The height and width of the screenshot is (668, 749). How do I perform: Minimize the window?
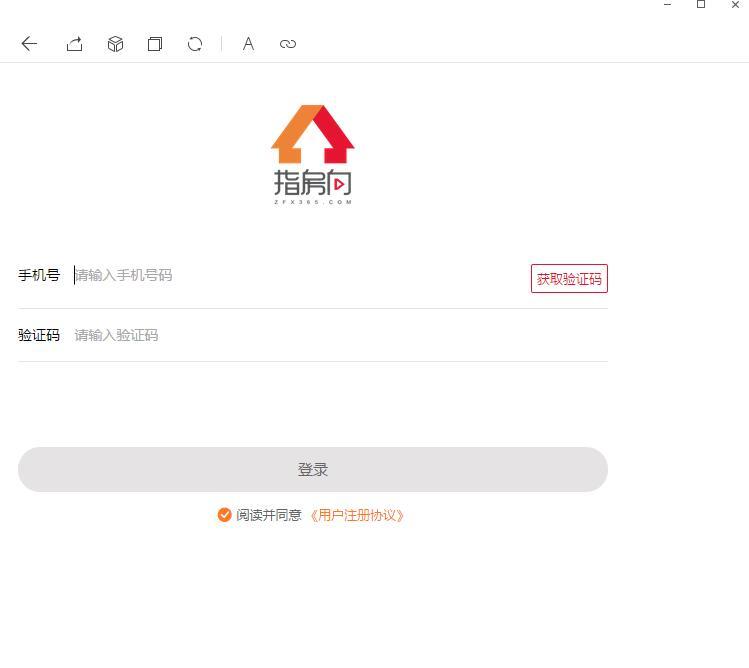tap(668, 5)
